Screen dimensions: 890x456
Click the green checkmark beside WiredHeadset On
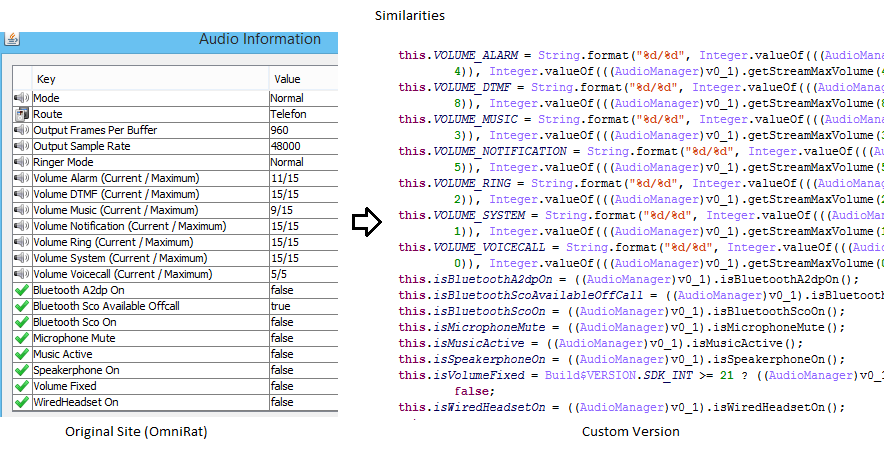tap(22, 402)
